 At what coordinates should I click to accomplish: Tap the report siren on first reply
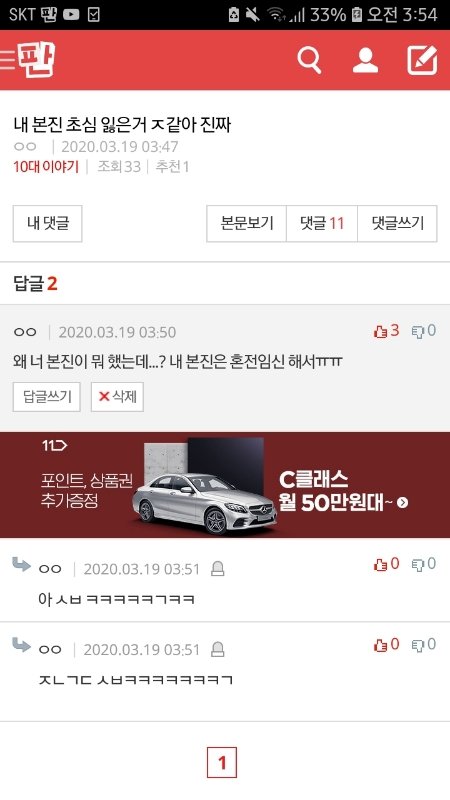tap(218, 568)
